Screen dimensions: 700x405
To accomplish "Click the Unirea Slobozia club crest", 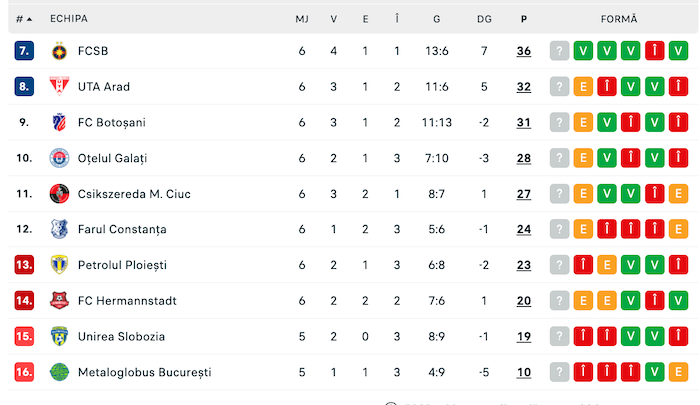I will pyautogui.click(x=58, y=337).
